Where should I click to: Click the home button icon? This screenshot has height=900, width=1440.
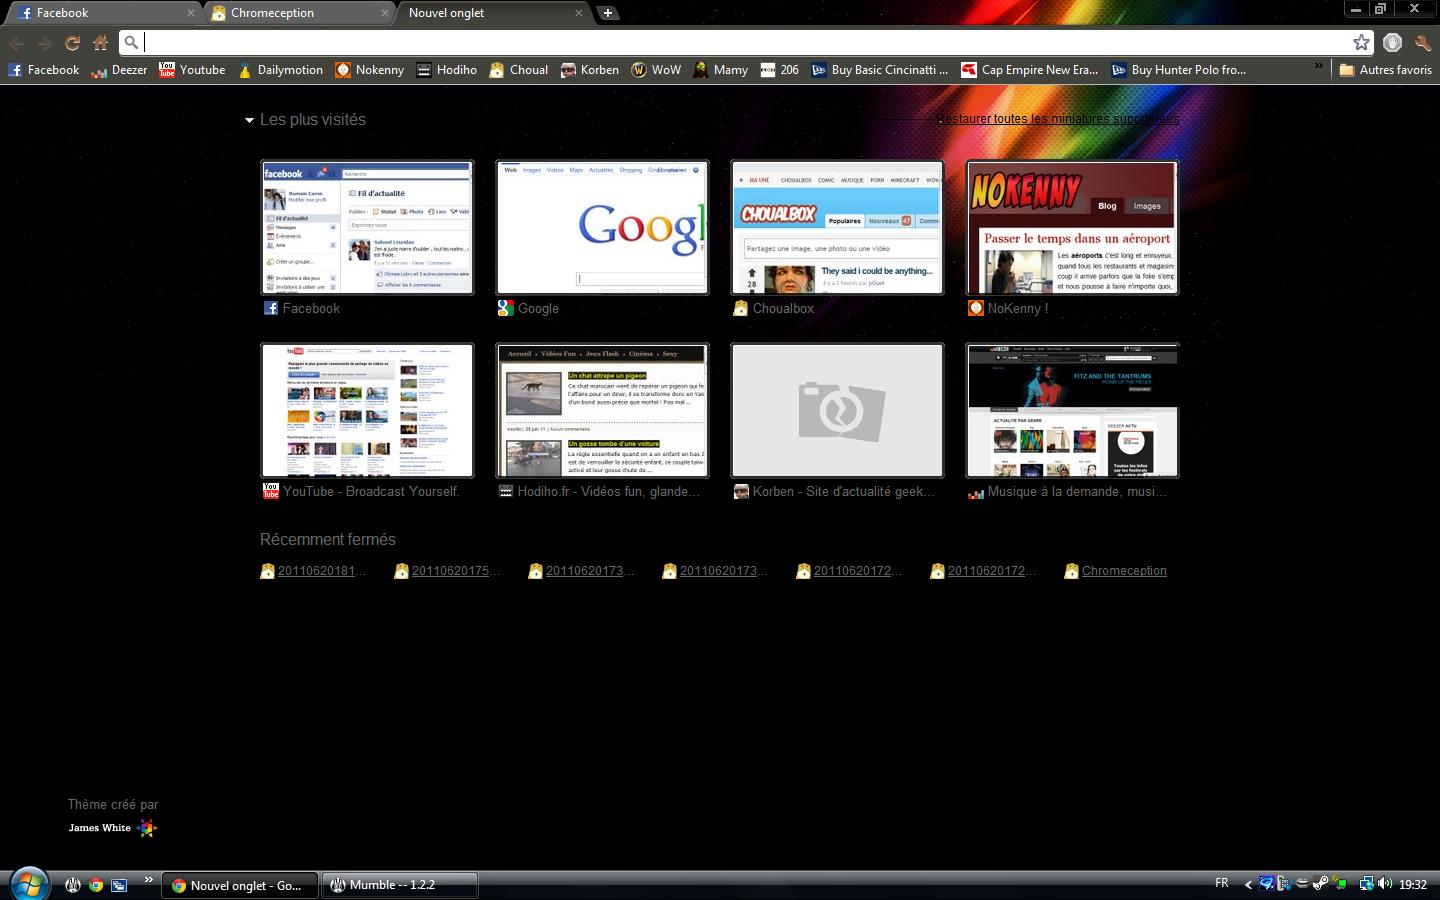click(x=101, y=43)
